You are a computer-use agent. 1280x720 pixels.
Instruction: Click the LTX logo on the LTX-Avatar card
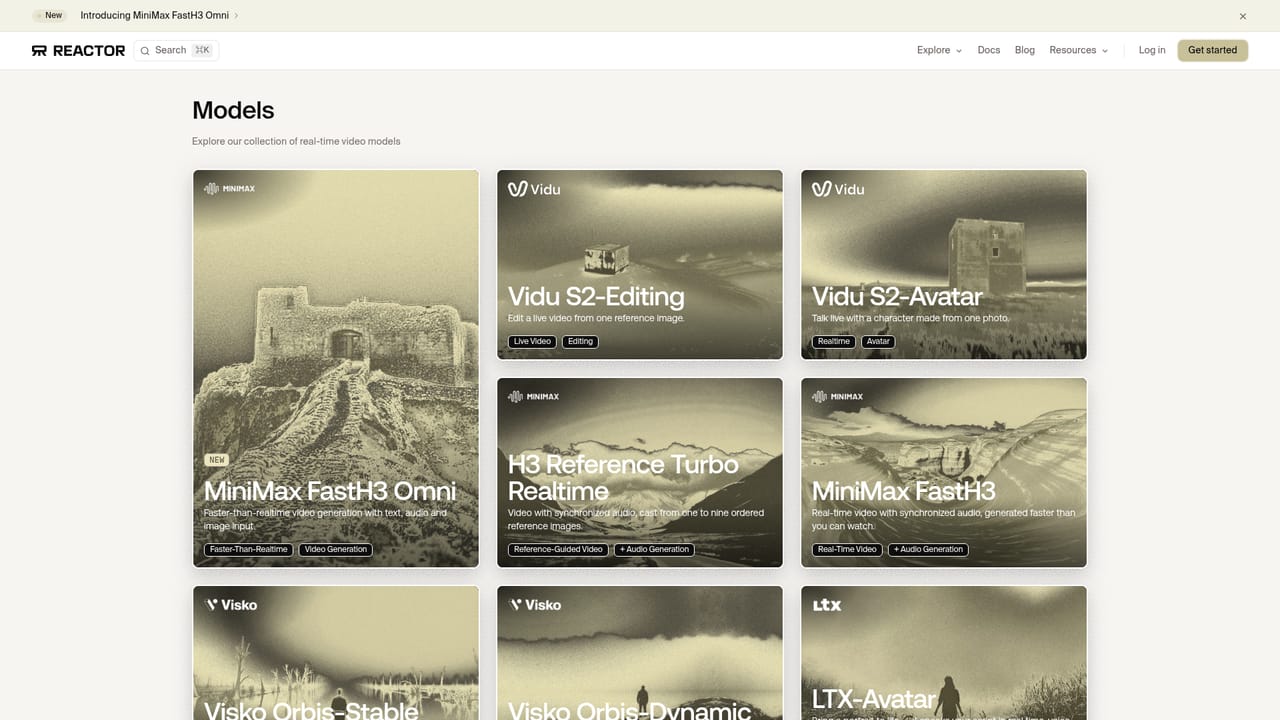(x=827, y=605)
